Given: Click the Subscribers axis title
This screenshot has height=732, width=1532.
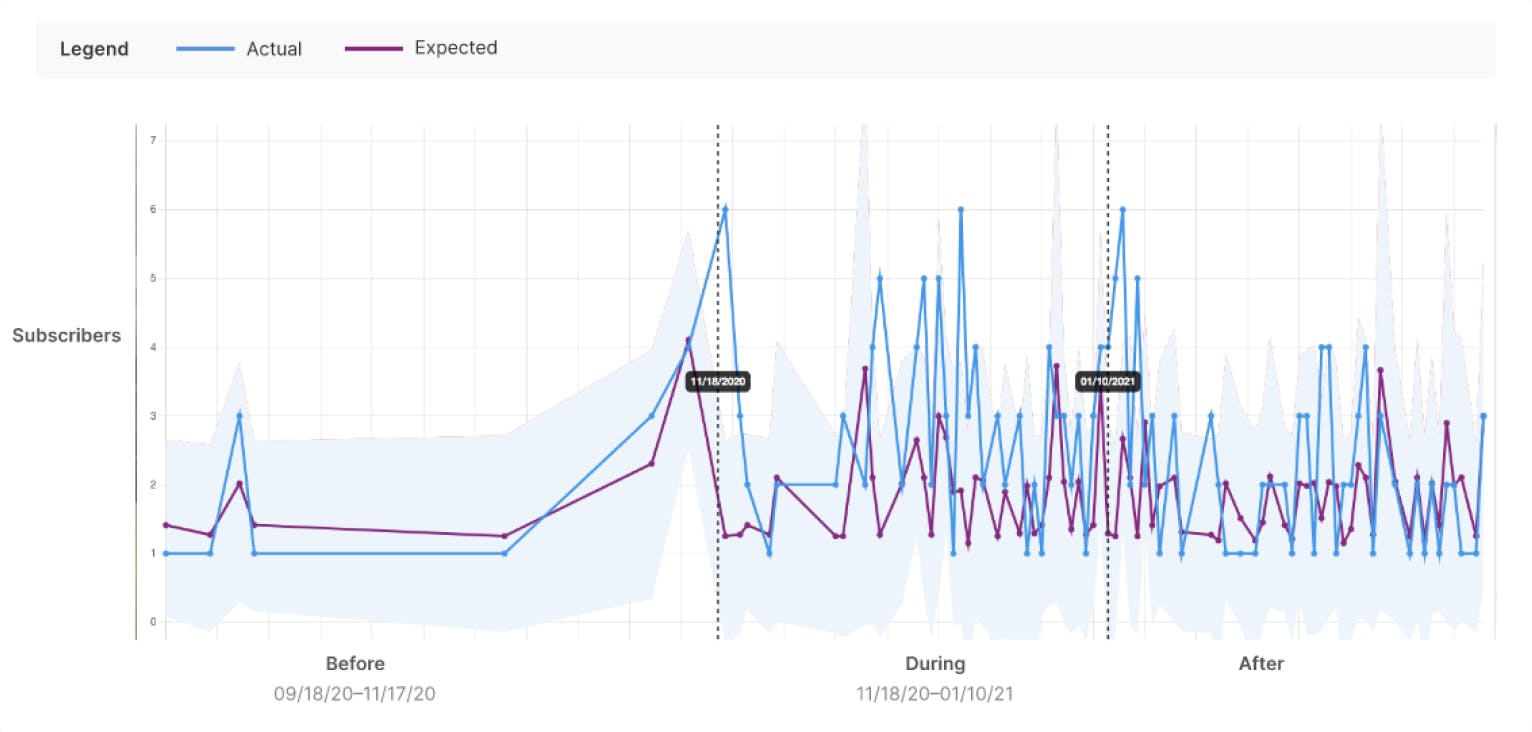Looking at the screenshot, I should (66, 335).
